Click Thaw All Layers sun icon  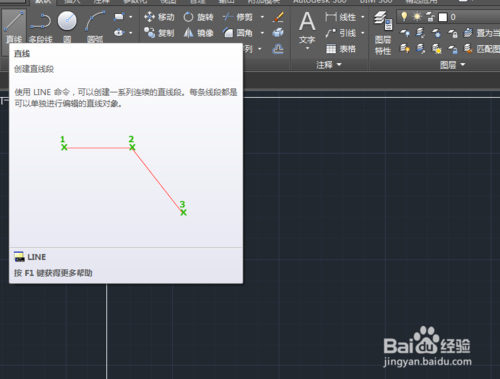coord(436,49)
